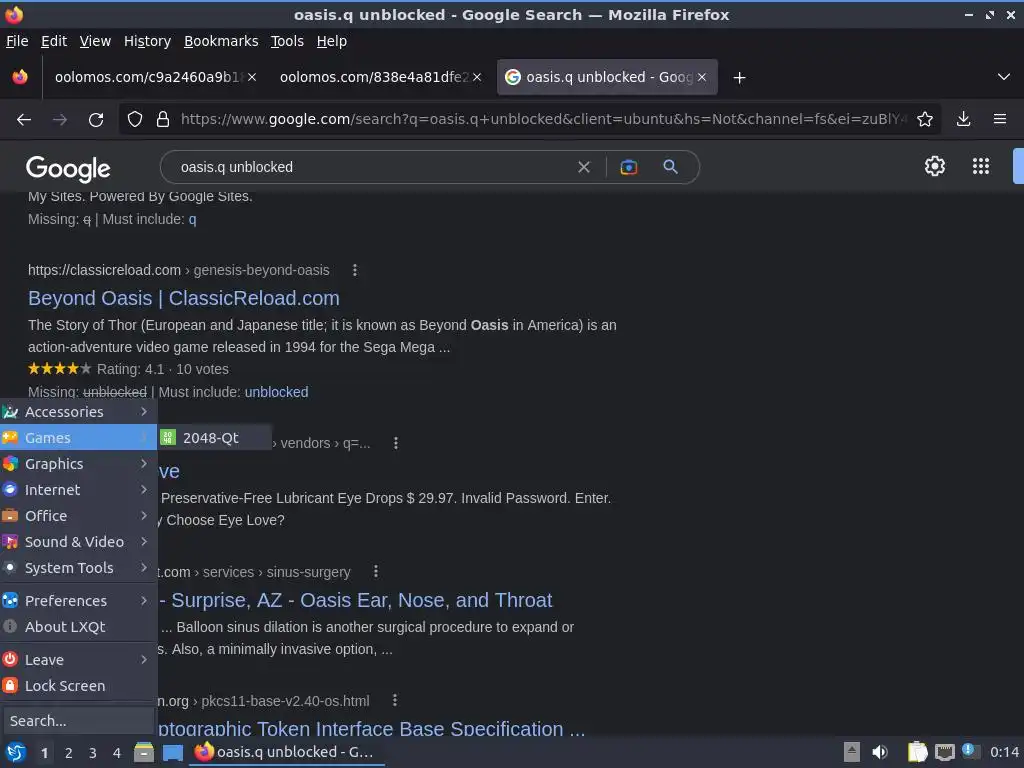Click the 'Must include: unblocked' link

(276, 392)
